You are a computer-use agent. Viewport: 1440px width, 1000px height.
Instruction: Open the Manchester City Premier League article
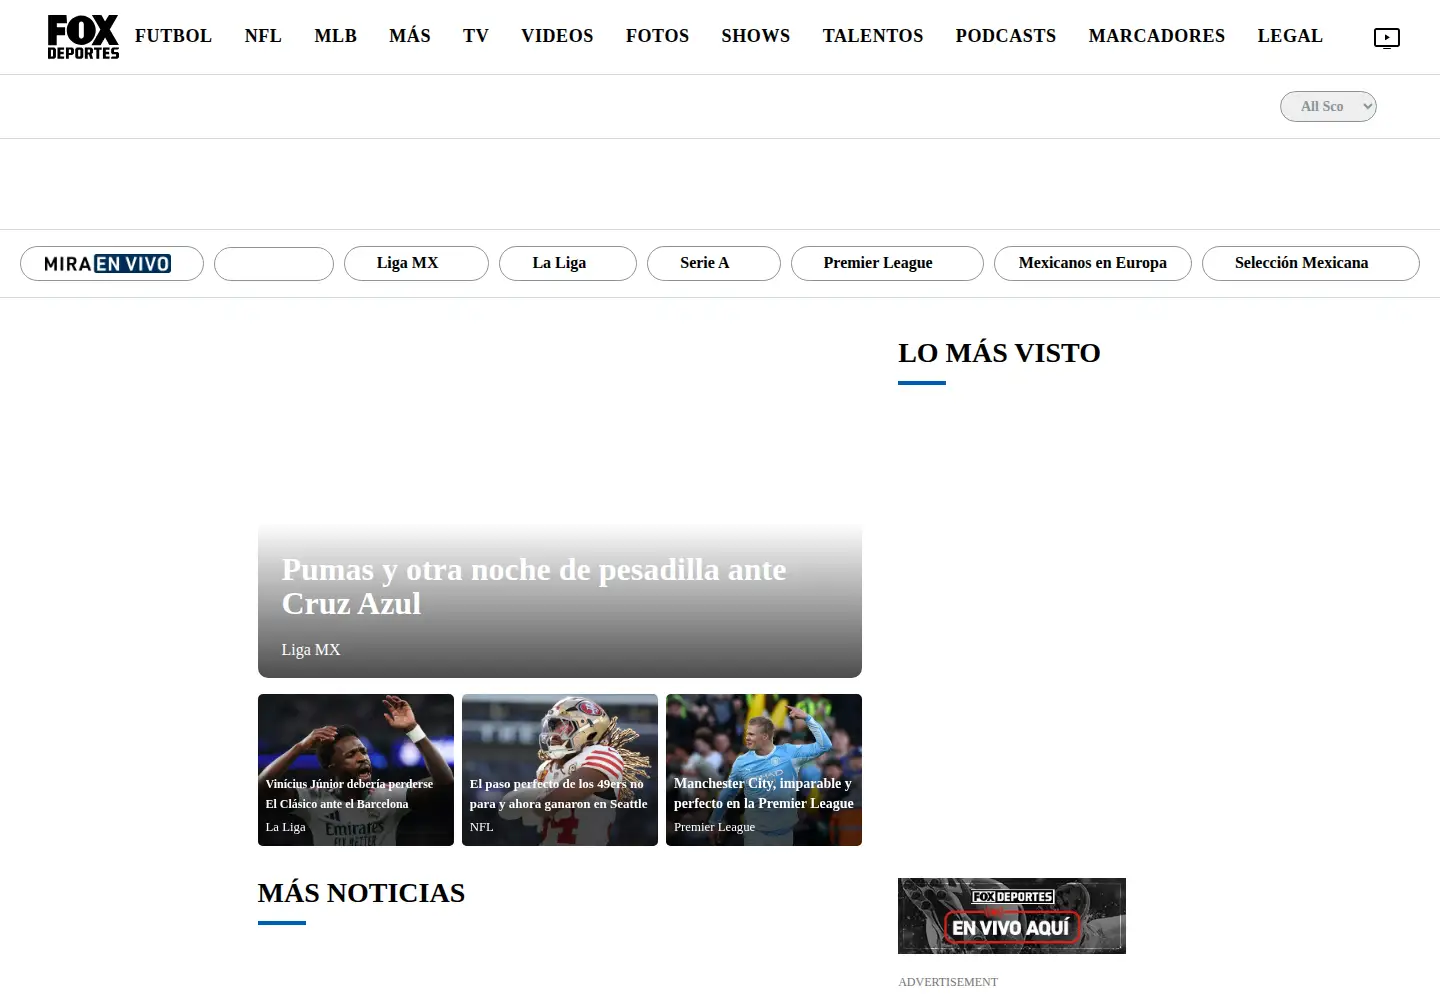pyautogui.click(x=764, y=770)
